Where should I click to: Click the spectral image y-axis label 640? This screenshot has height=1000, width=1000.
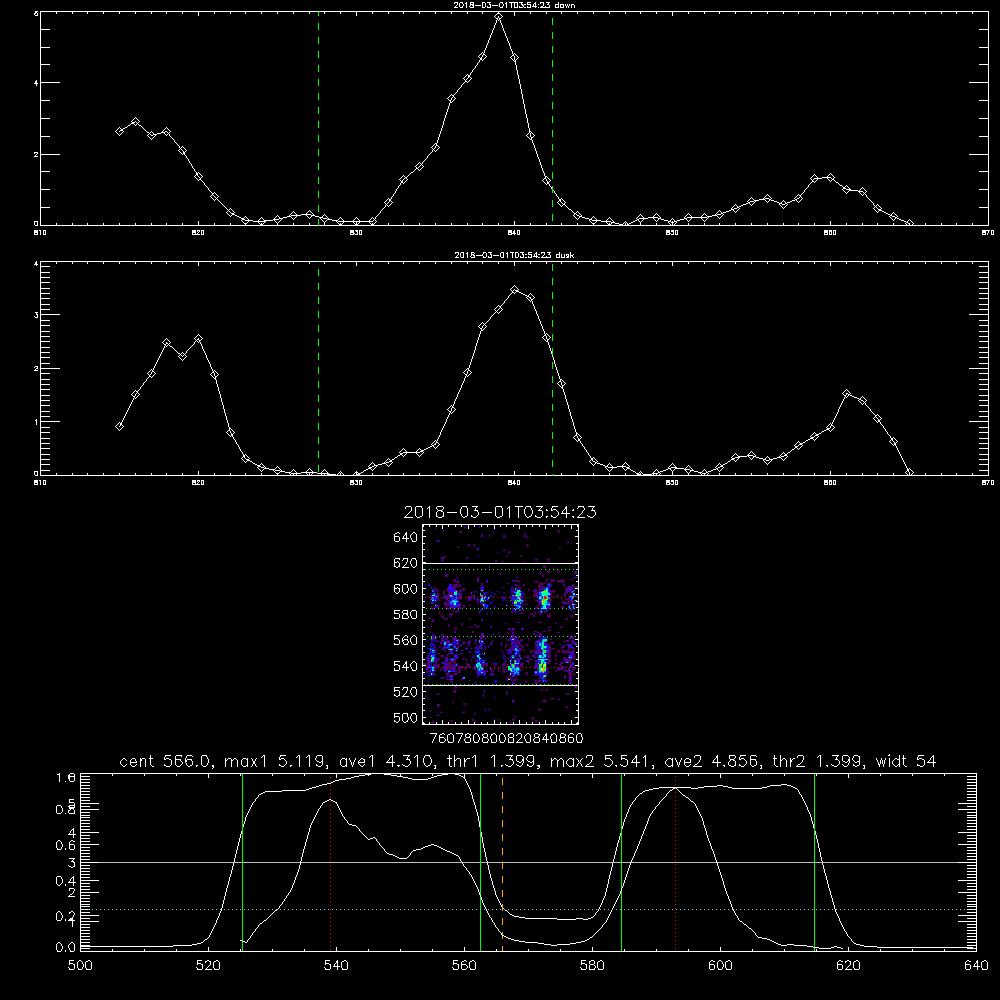[406, 538]
